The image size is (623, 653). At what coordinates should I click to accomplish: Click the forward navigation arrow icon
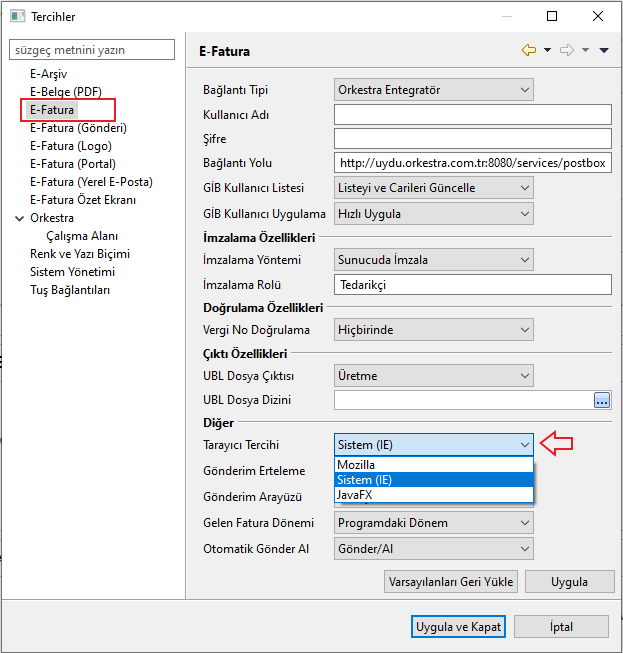click(x=566, y=50)
